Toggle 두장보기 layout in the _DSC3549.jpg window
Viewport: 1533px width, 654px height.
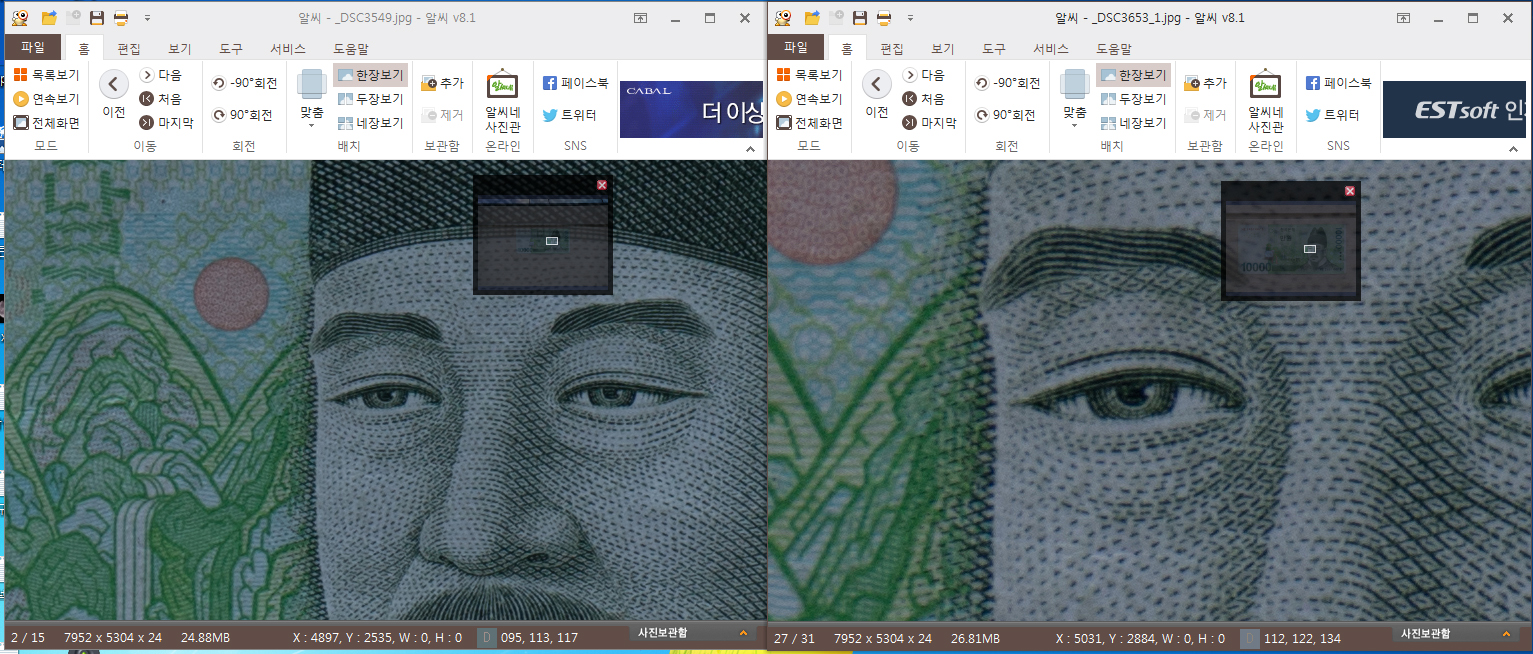click(370, 99)
